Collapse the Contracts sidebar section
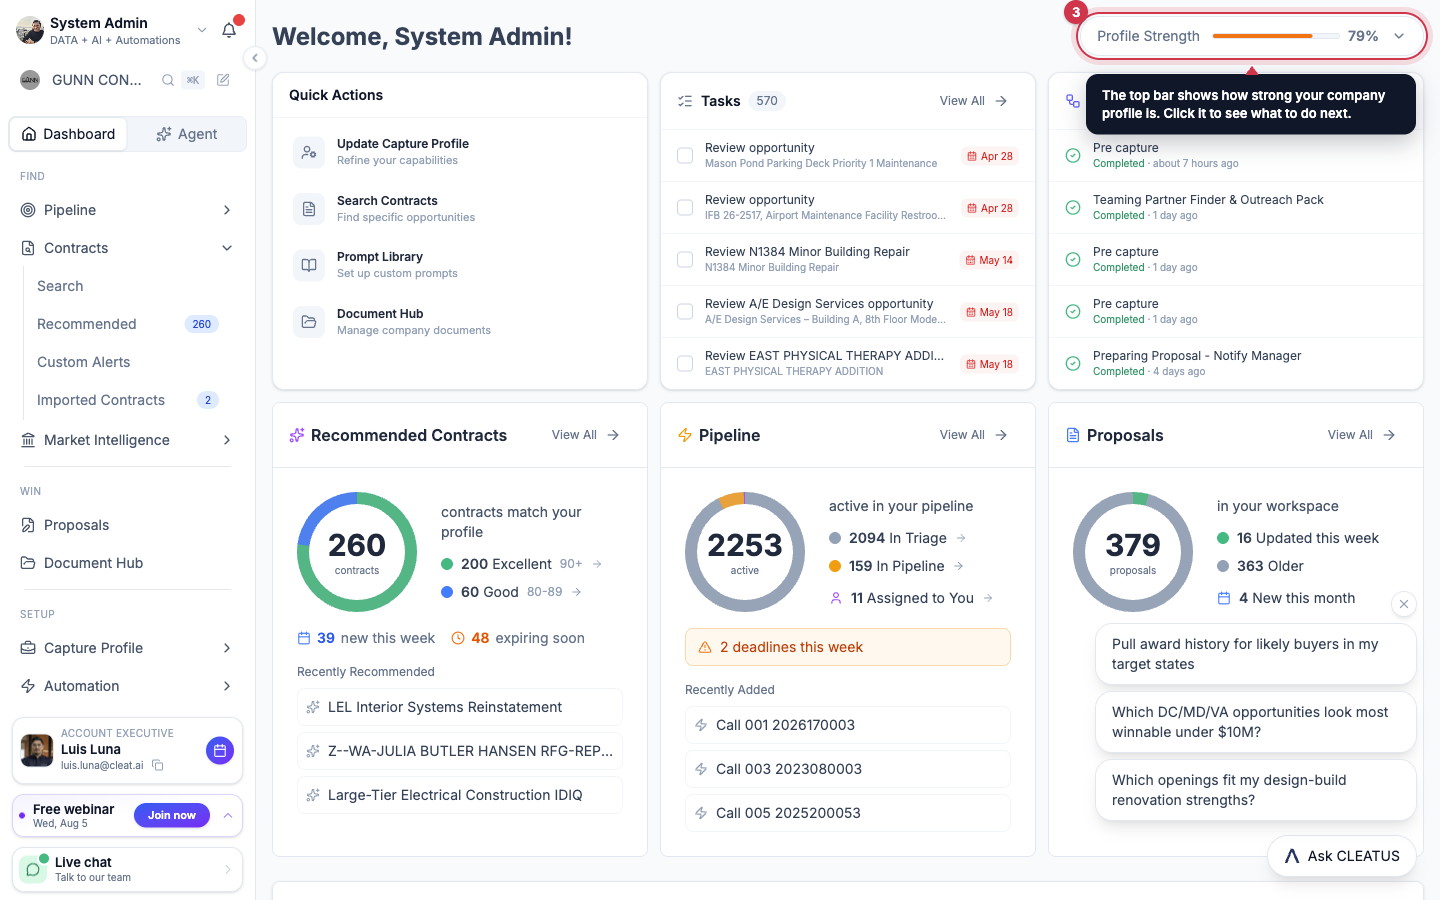This screenshot has width=1440, height=900. click(227, 248)
